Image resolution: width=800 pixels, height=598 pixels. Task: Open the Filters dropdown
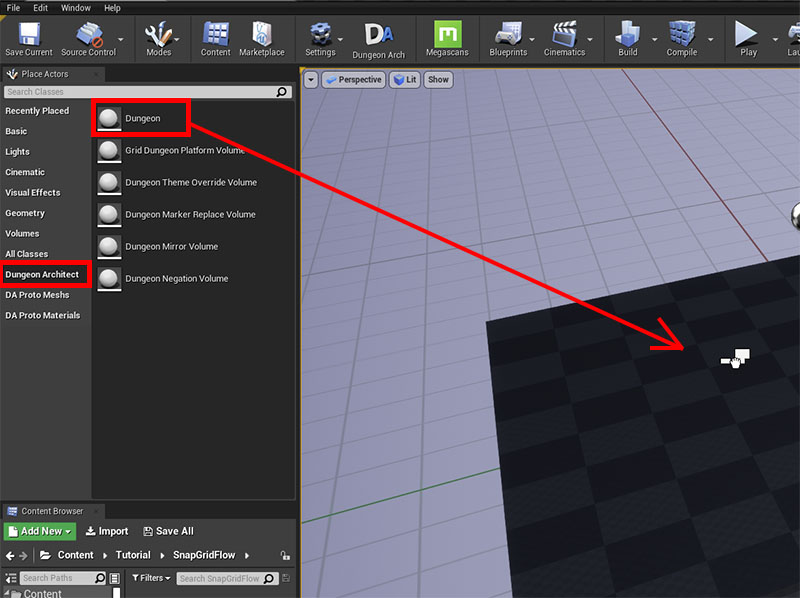(x=151, y=578)
